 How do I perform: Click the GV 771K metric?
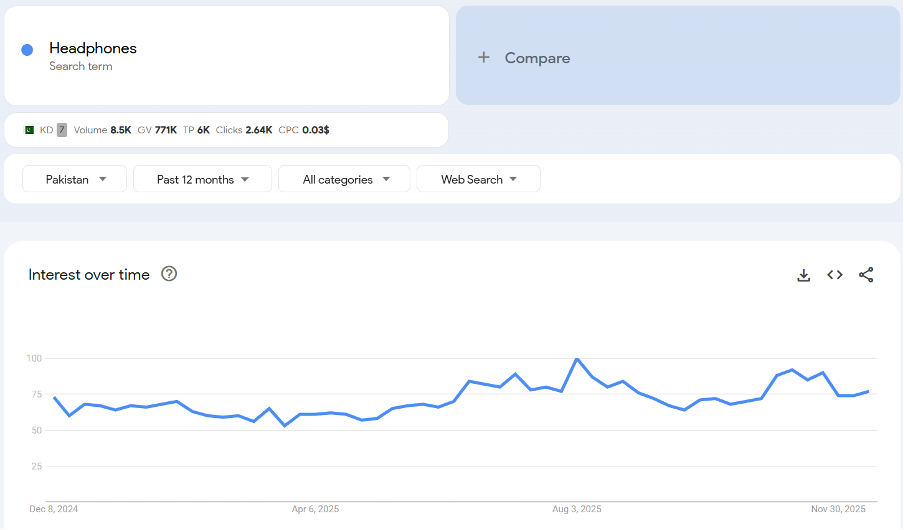tap(157, 130)
